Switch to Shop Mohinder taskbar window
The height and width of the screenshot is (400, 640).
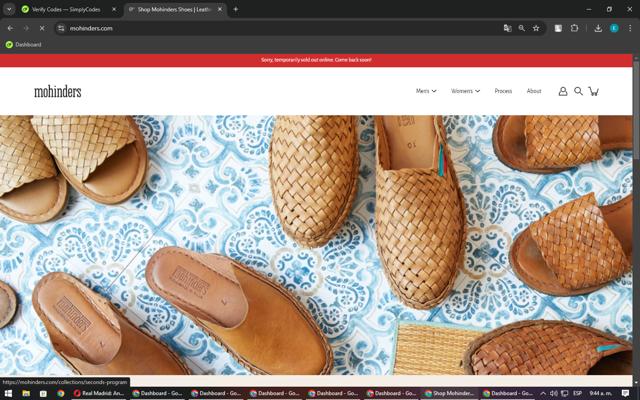[x=449, y=393]
